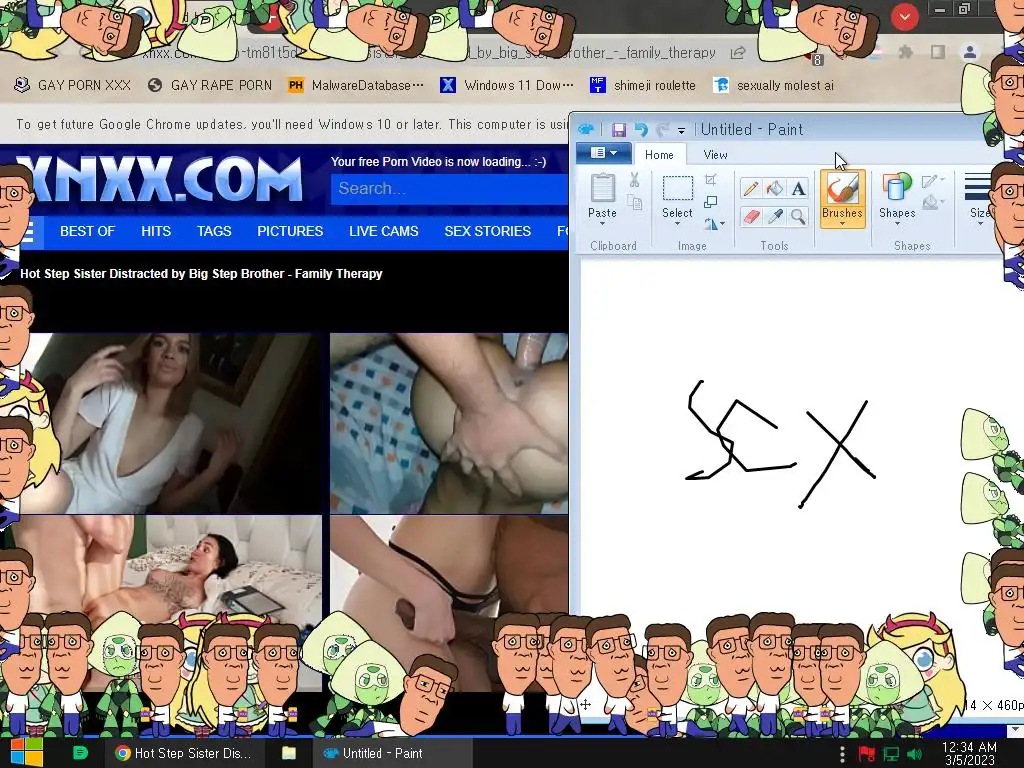Open File Explorer from the taskbar
The height and width of the screenshot is (768, 1024).
[x=289, y=753]
